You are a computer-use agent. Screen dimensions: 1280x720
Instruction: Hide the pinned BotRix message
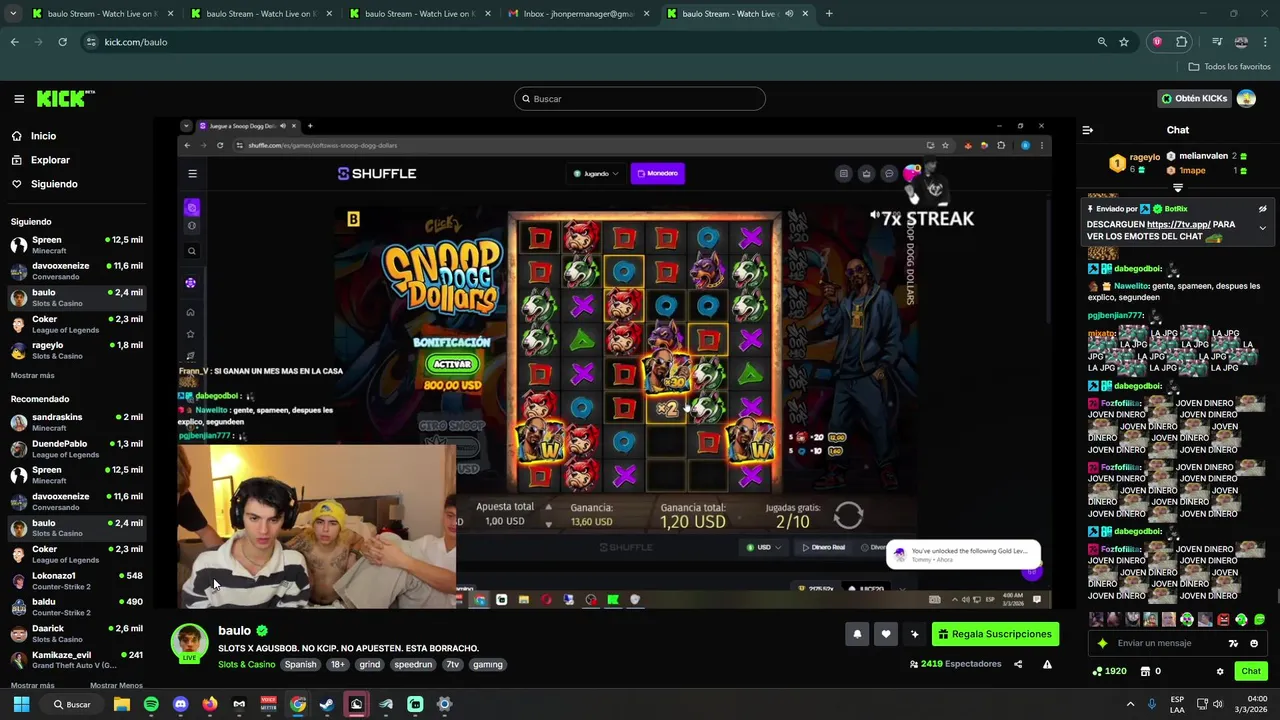1262,209
